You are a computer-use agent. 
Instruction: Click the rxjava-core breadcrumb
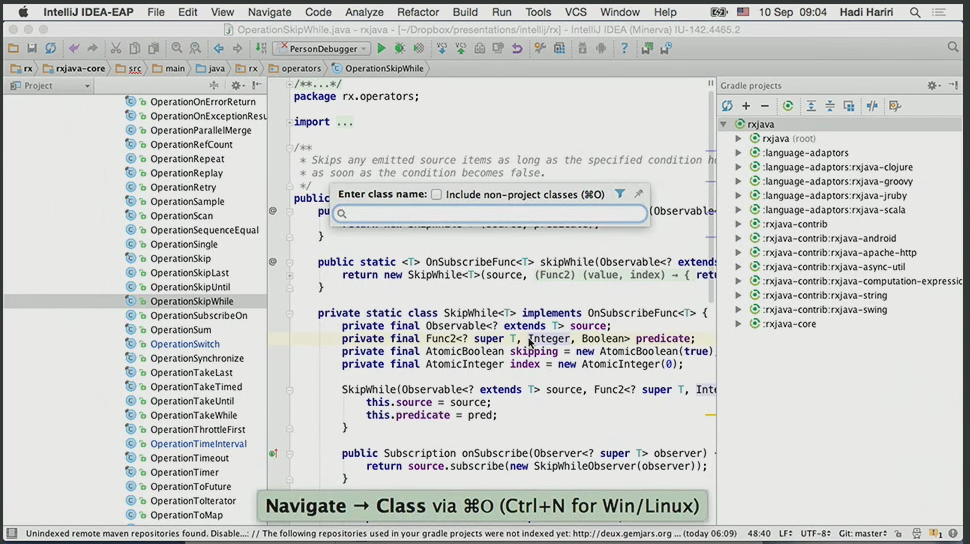[74, 69]
